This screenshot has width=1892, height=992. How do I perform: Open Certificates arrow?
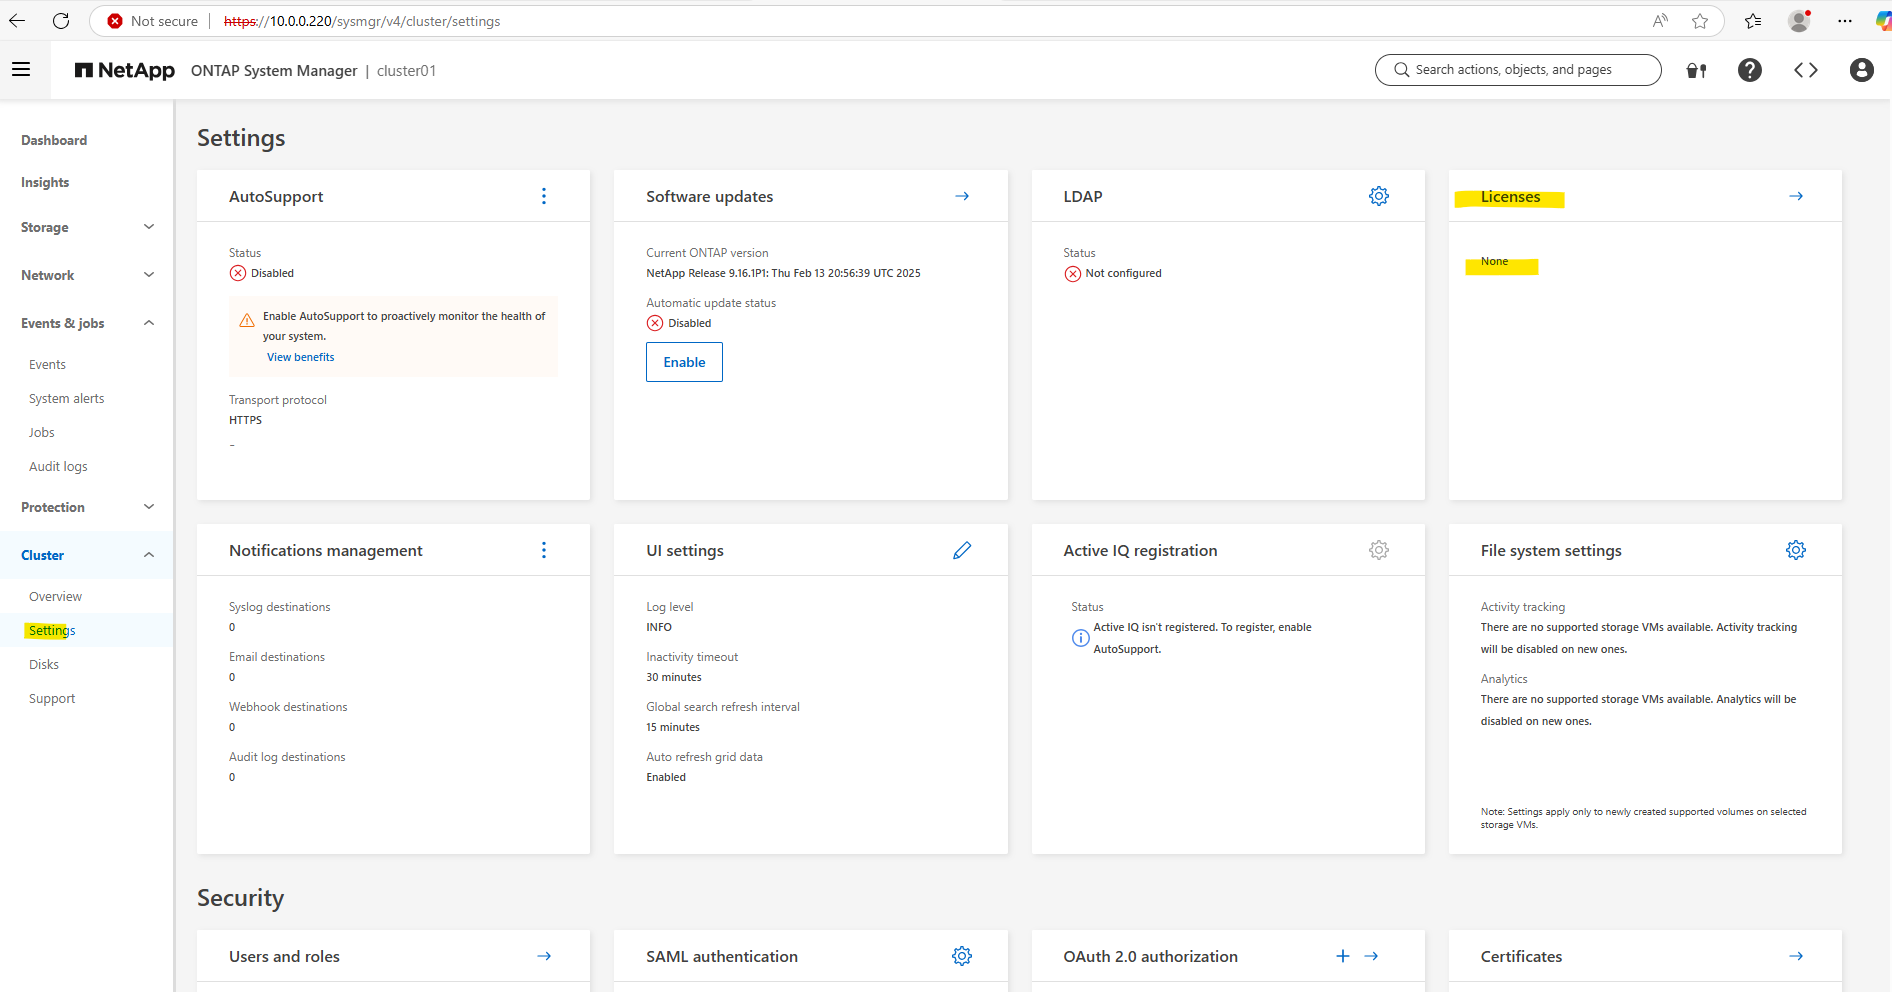(1796, 956)
